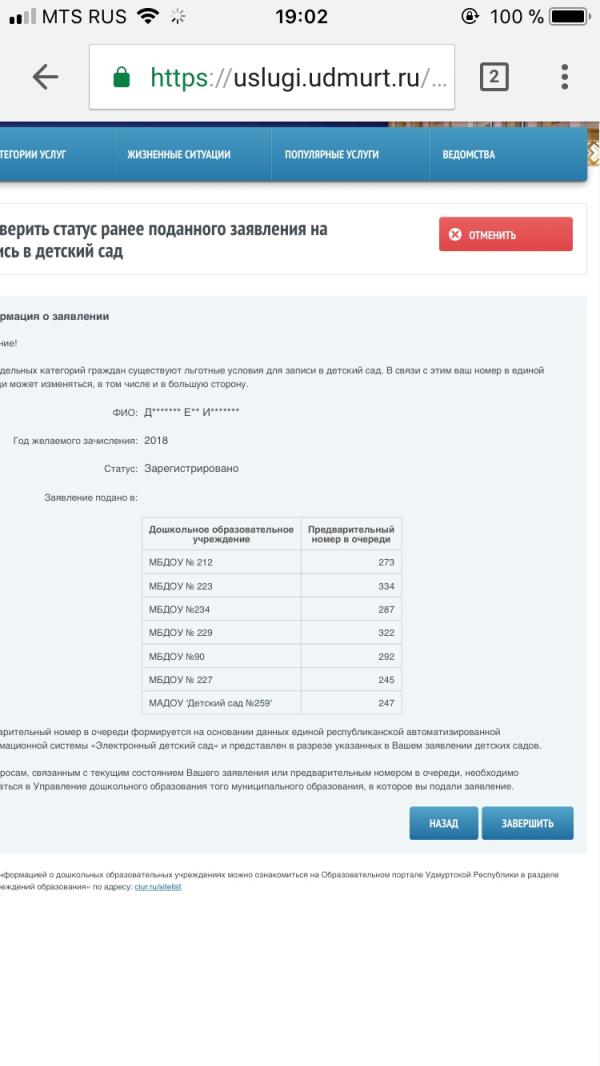Select the МАДОУ 'Детский сад №259' row
This screenshot has width=600, height=1066.
[271, 703]
